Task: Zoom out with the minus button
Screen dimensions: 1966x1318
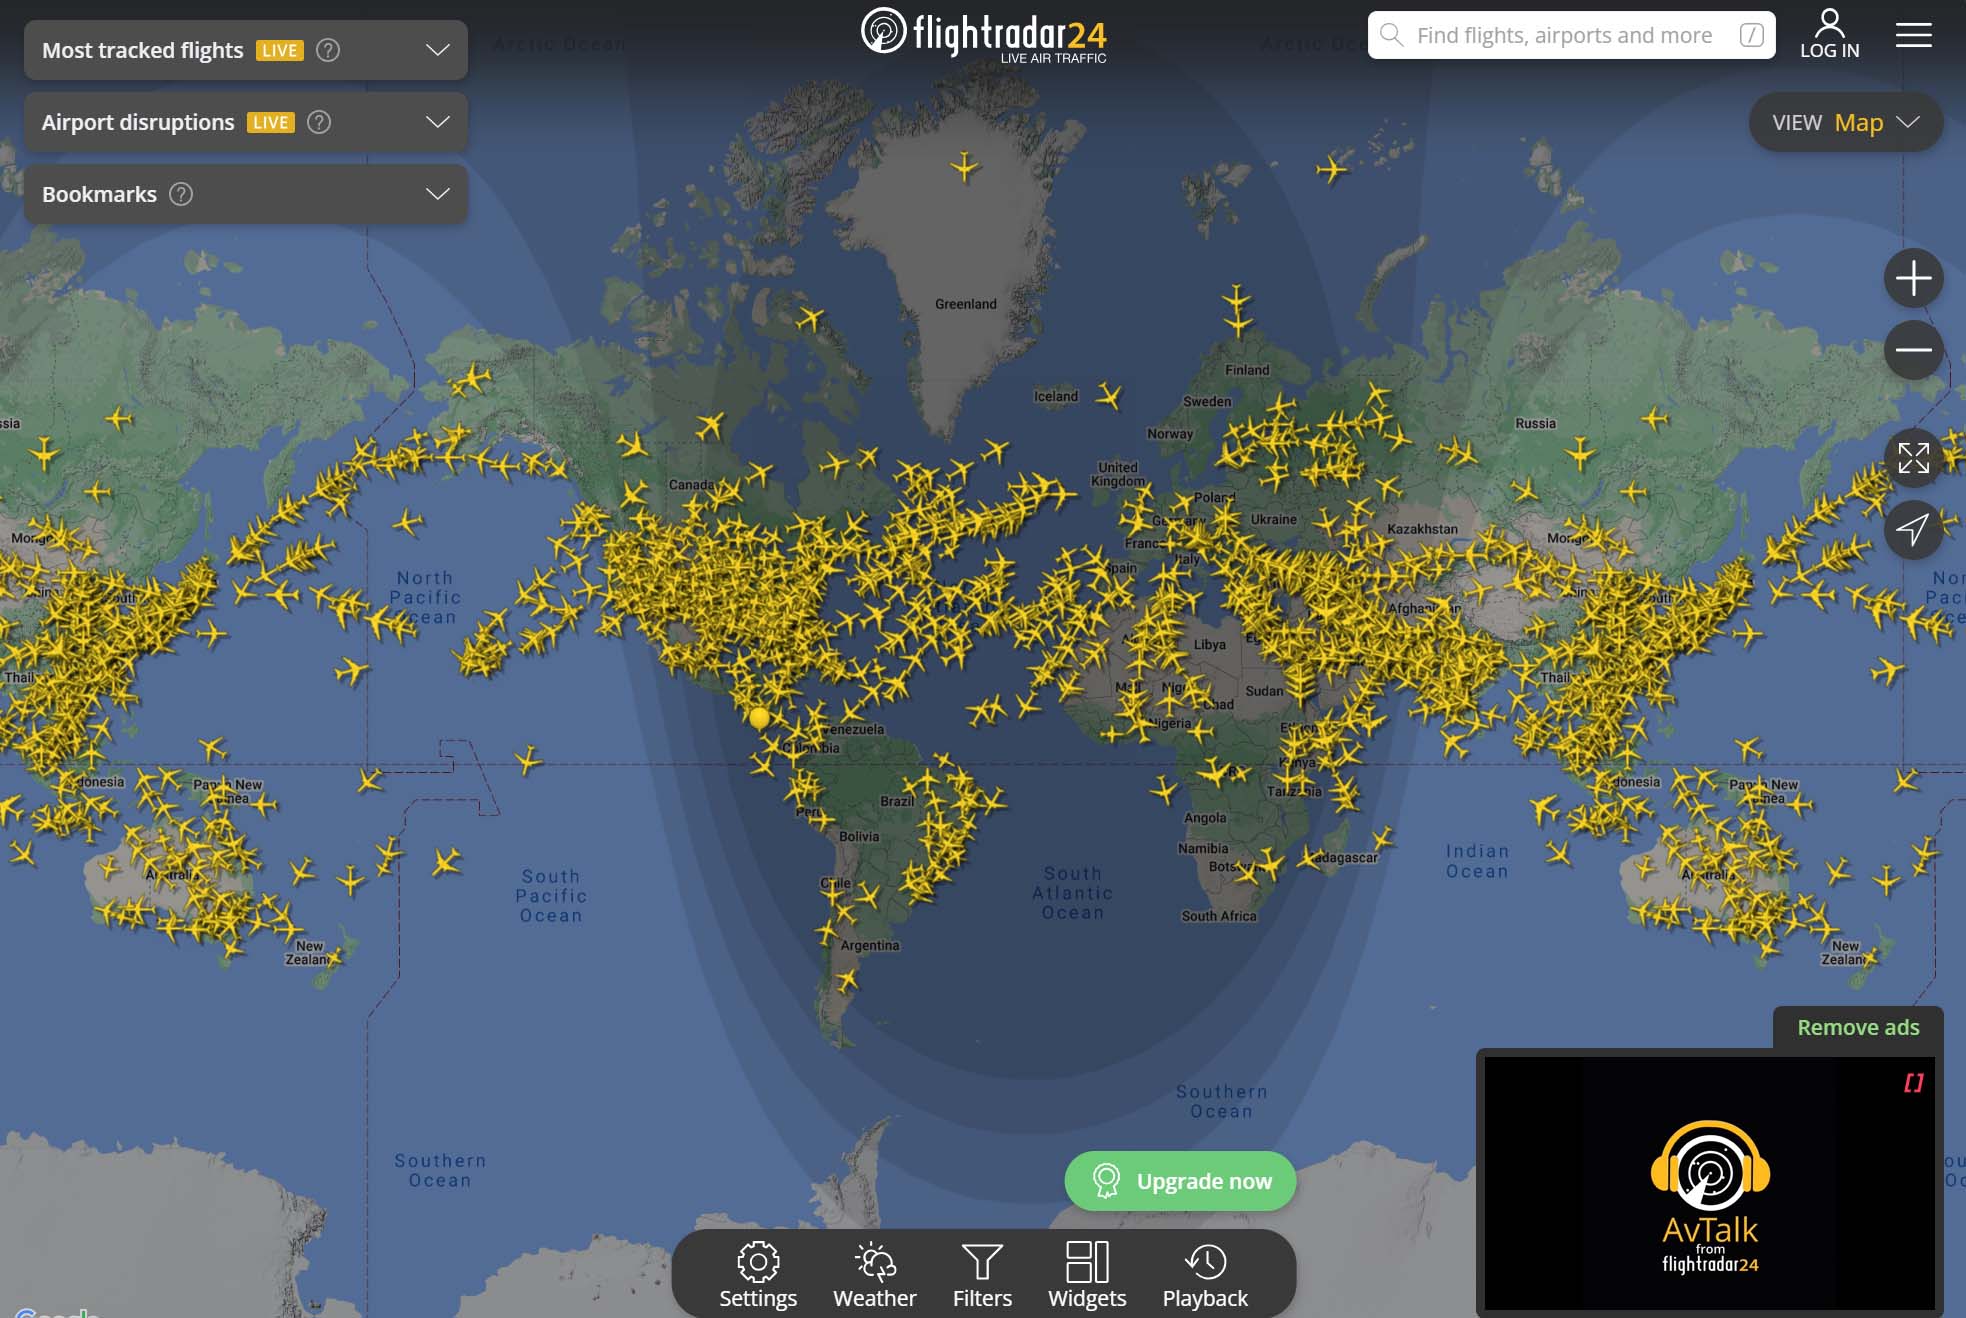Action: pos(1913,350)
